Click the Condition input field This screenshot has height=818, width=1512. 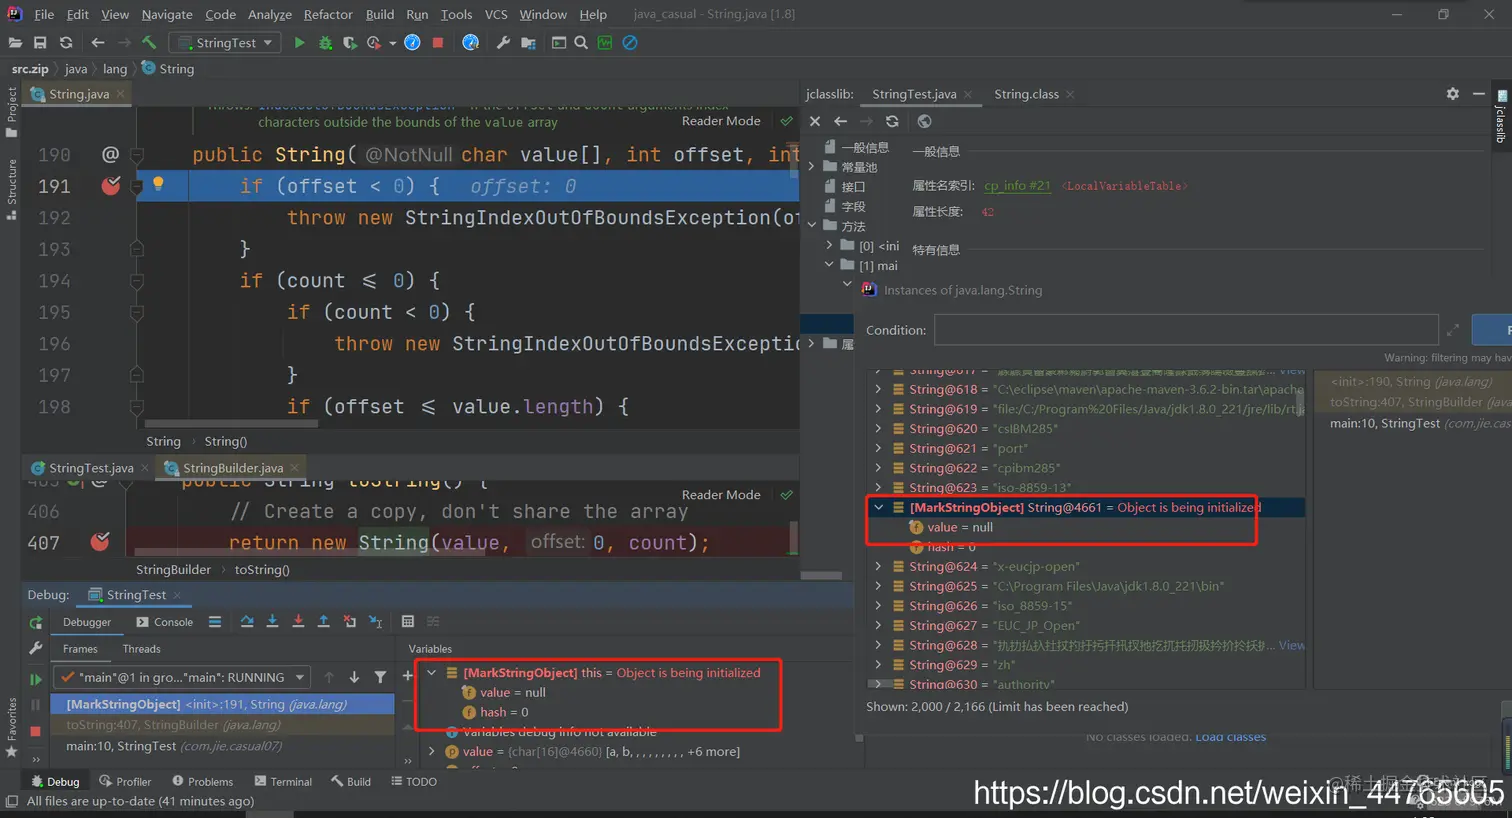pos(1186,330)
